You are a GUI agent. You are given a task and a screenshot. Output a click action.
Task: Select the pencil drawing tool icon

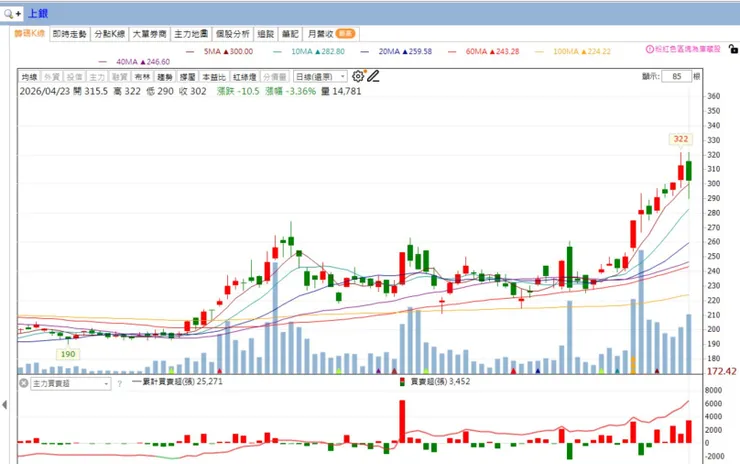tap(373, 76)
